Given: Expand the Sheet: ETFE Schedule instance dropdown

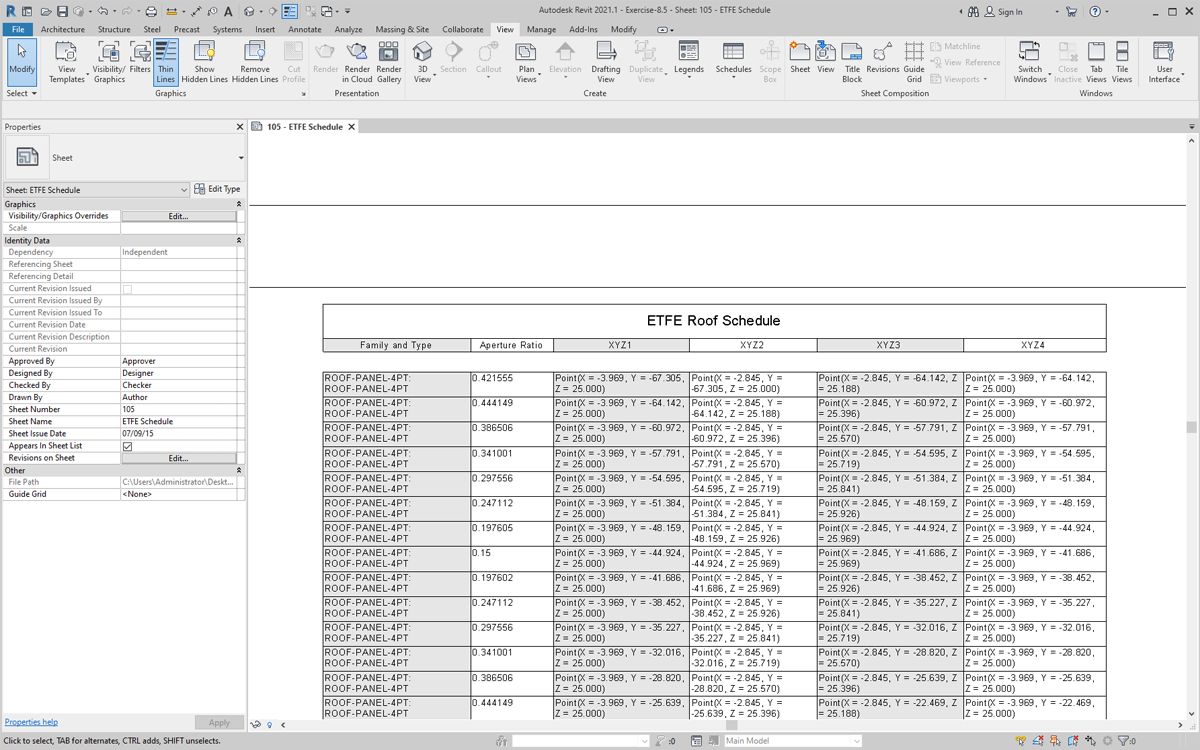Looking at the screenshot, I should 184,190.
